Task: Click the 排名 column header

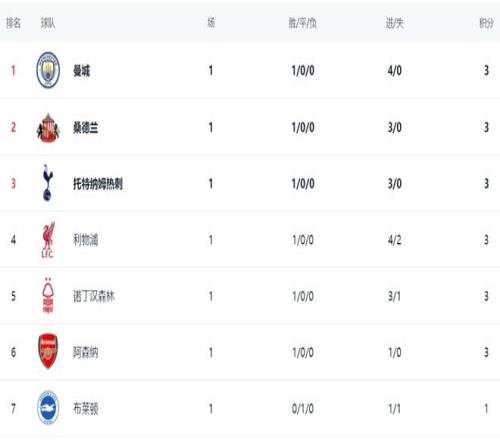Action: (13, 23)
